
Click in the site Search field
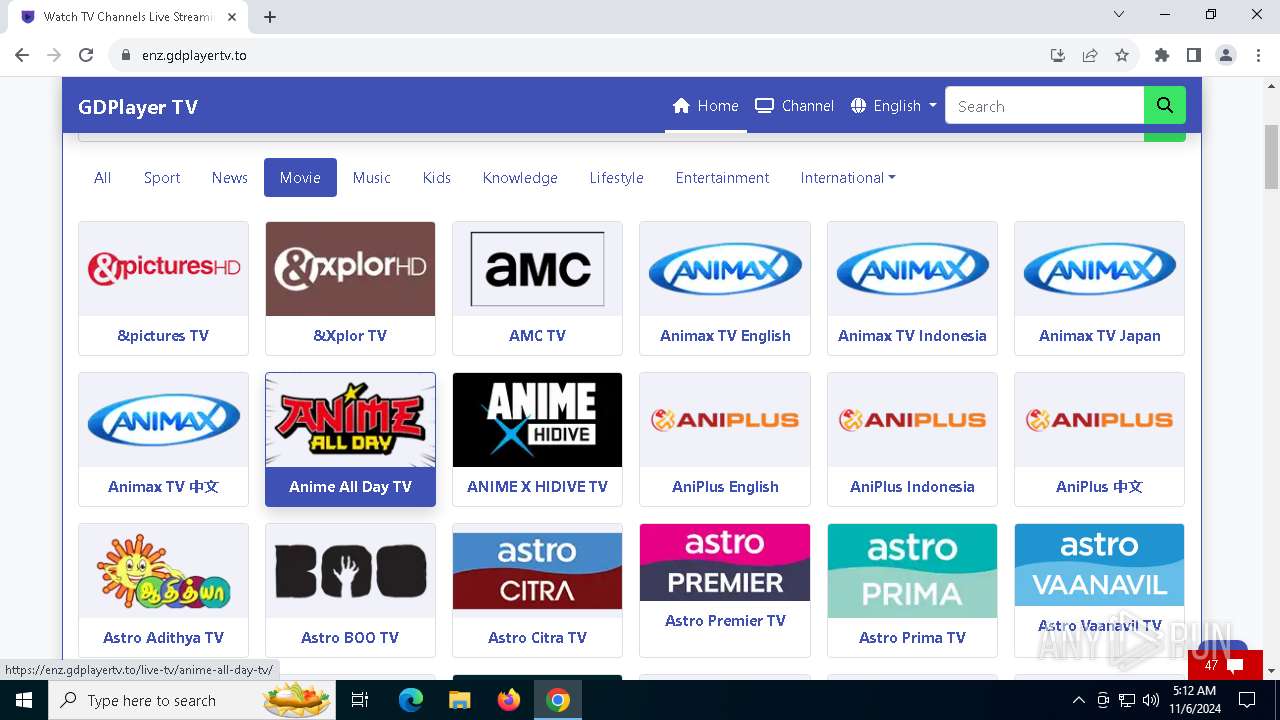click(x=1044, y=105)
